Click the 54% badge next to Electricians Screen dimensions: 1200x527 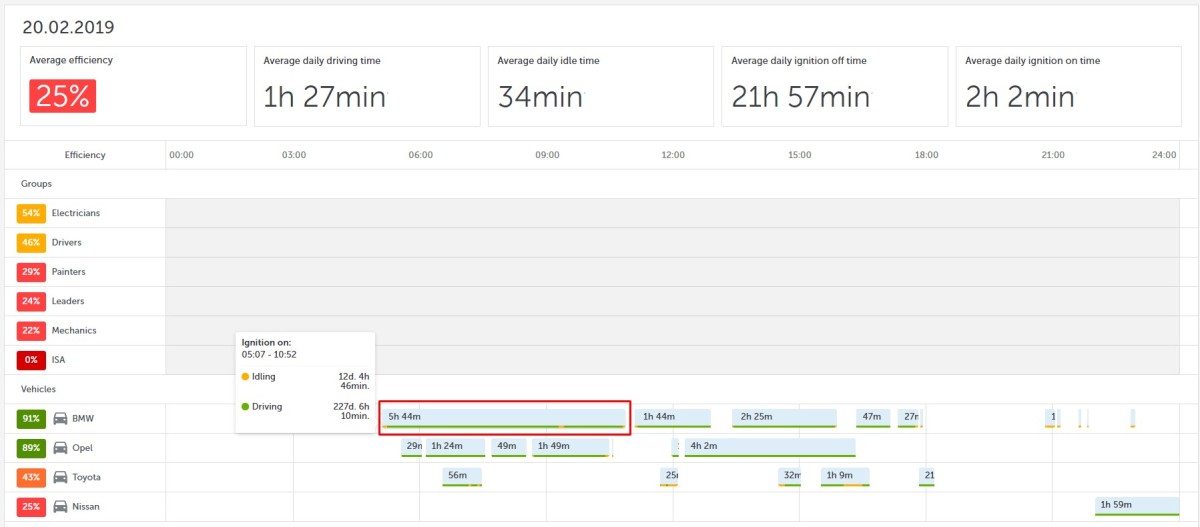click(30, 213)
